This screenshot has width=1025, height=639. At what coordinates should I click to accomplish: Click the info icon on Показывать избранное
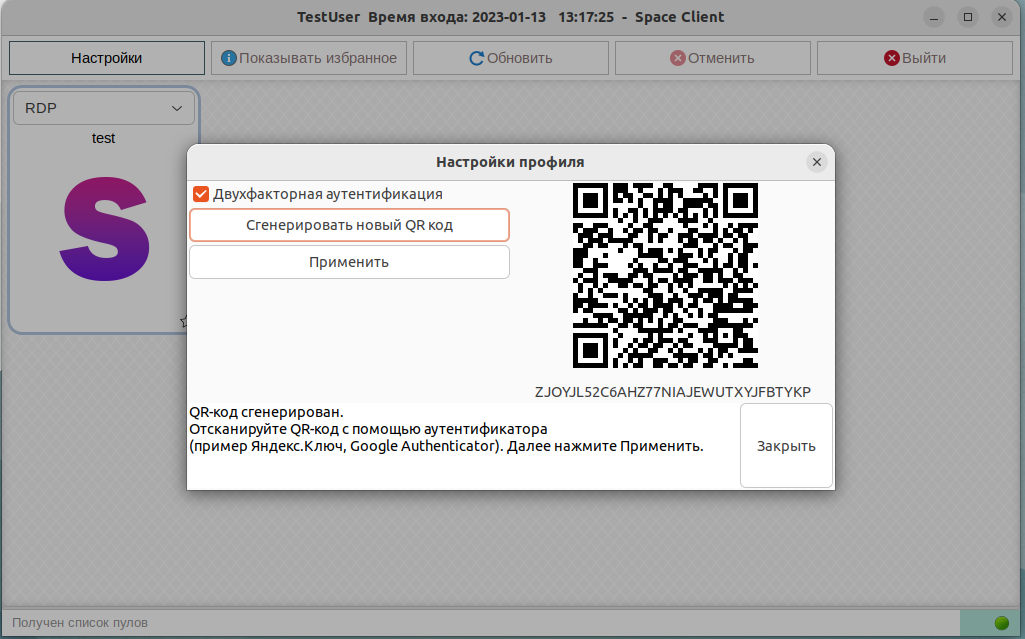[229, 58]
